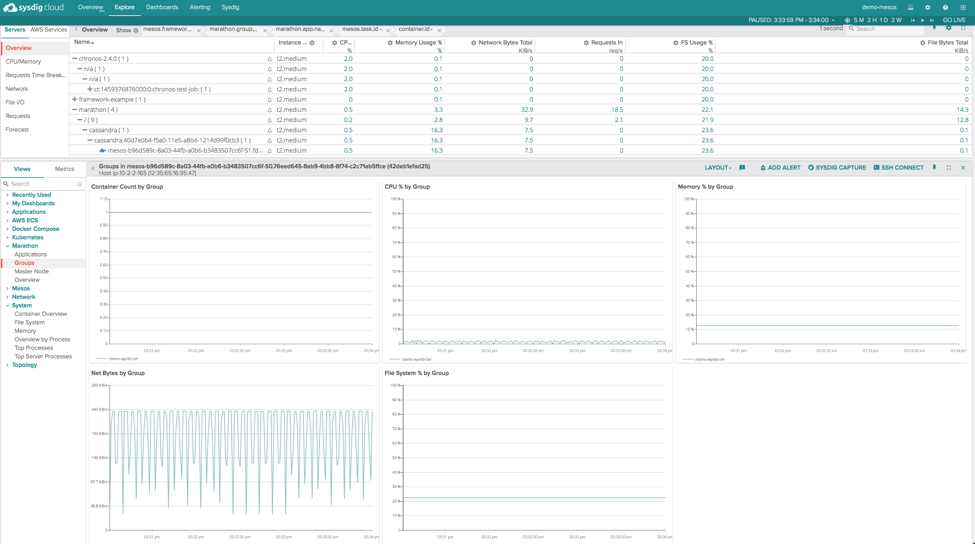The image size is (975, 544).
Task: Skip to next time interval
Action: 931,20
